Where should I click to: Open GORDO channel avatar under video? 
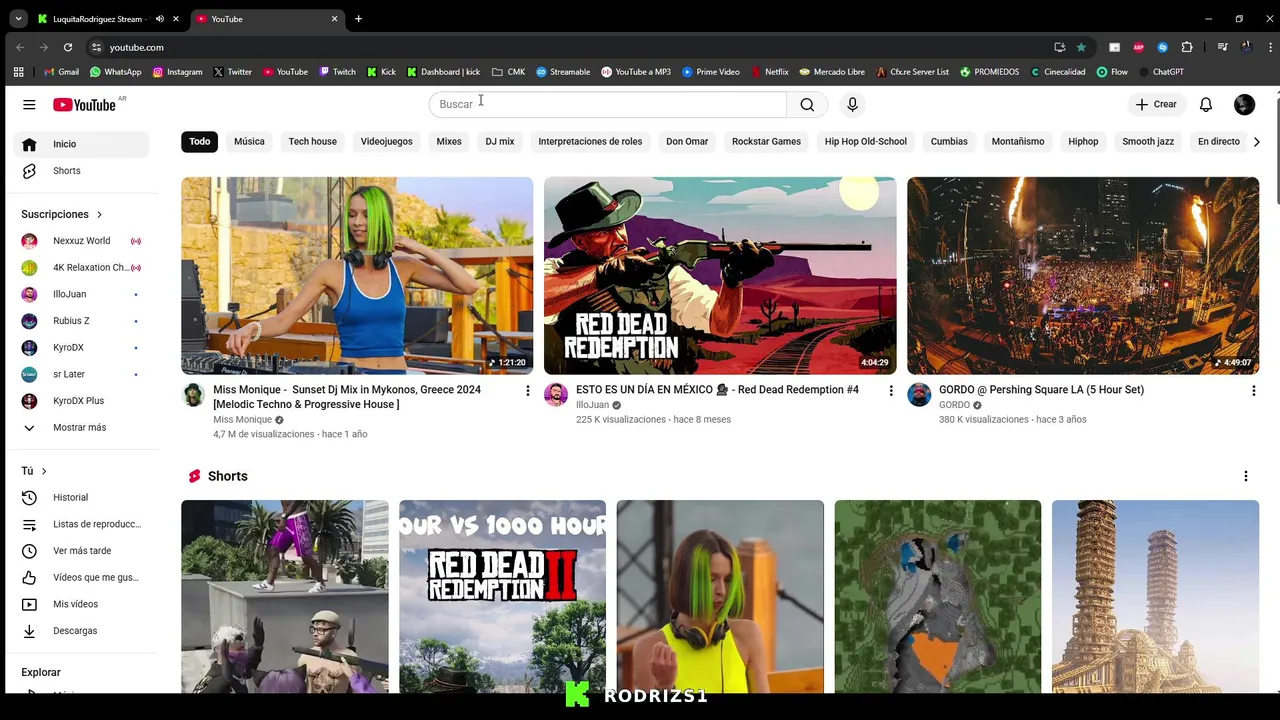(919, 394)
